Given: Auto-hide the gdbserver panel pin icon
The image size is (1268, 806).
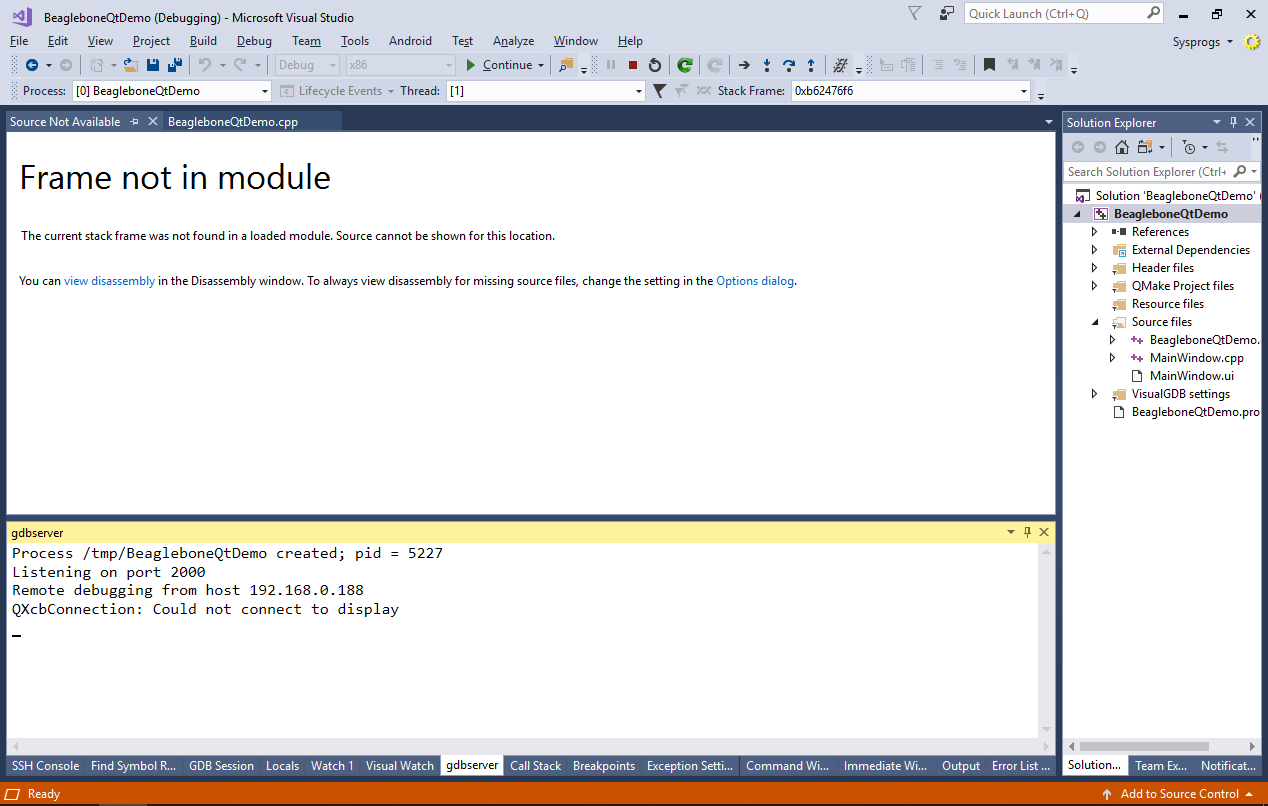Looking at the screenshot, I should pos(1027,532).
